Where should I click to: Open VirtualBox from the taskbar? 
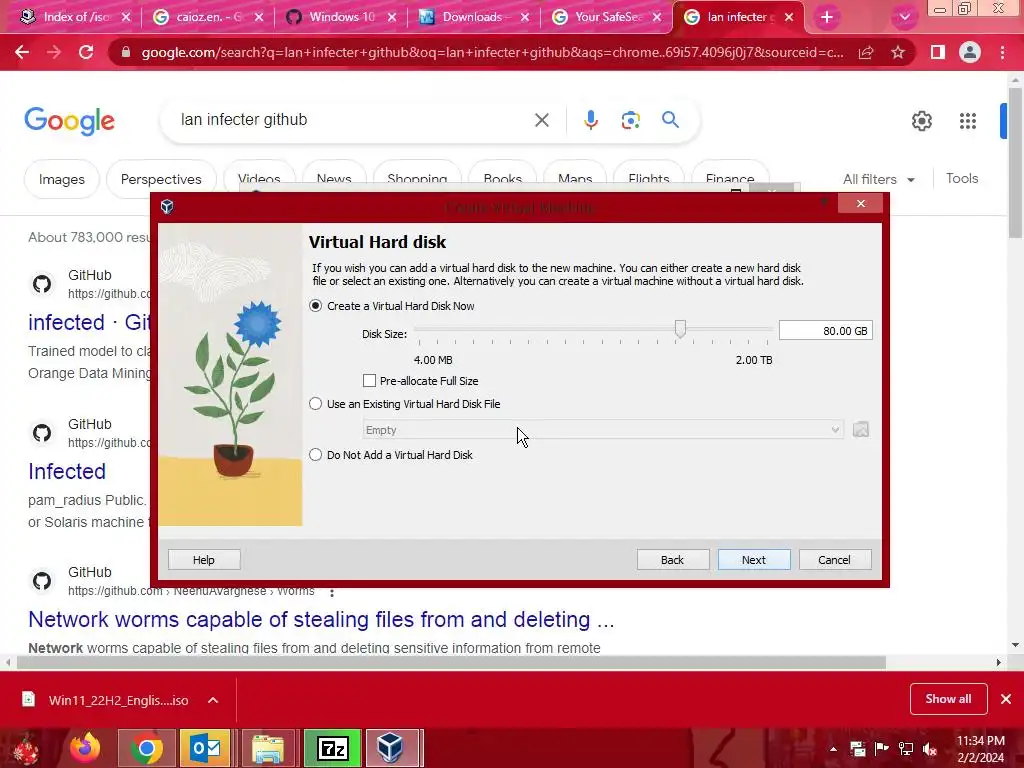392,748
